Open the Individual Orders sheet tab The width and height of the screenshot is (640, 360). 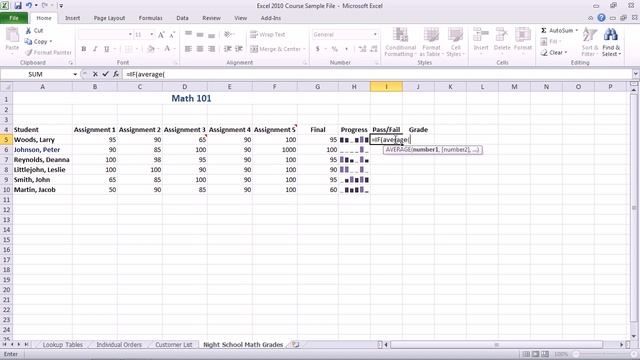pos(119,345)
